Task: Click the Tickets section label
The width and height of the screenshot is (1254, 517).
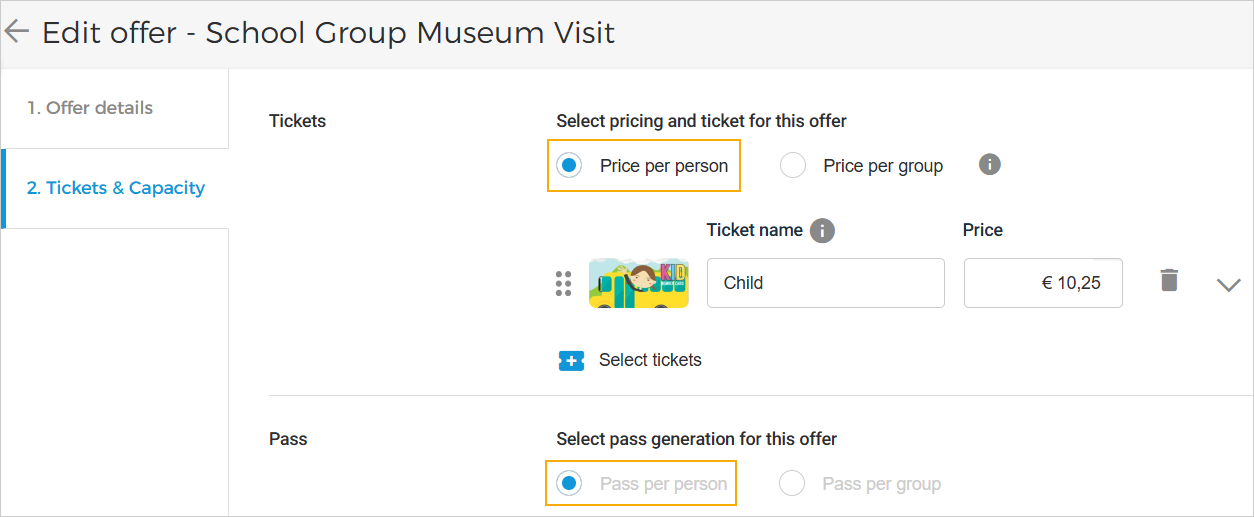Action: pyautogui.click(x=298, y=121)
